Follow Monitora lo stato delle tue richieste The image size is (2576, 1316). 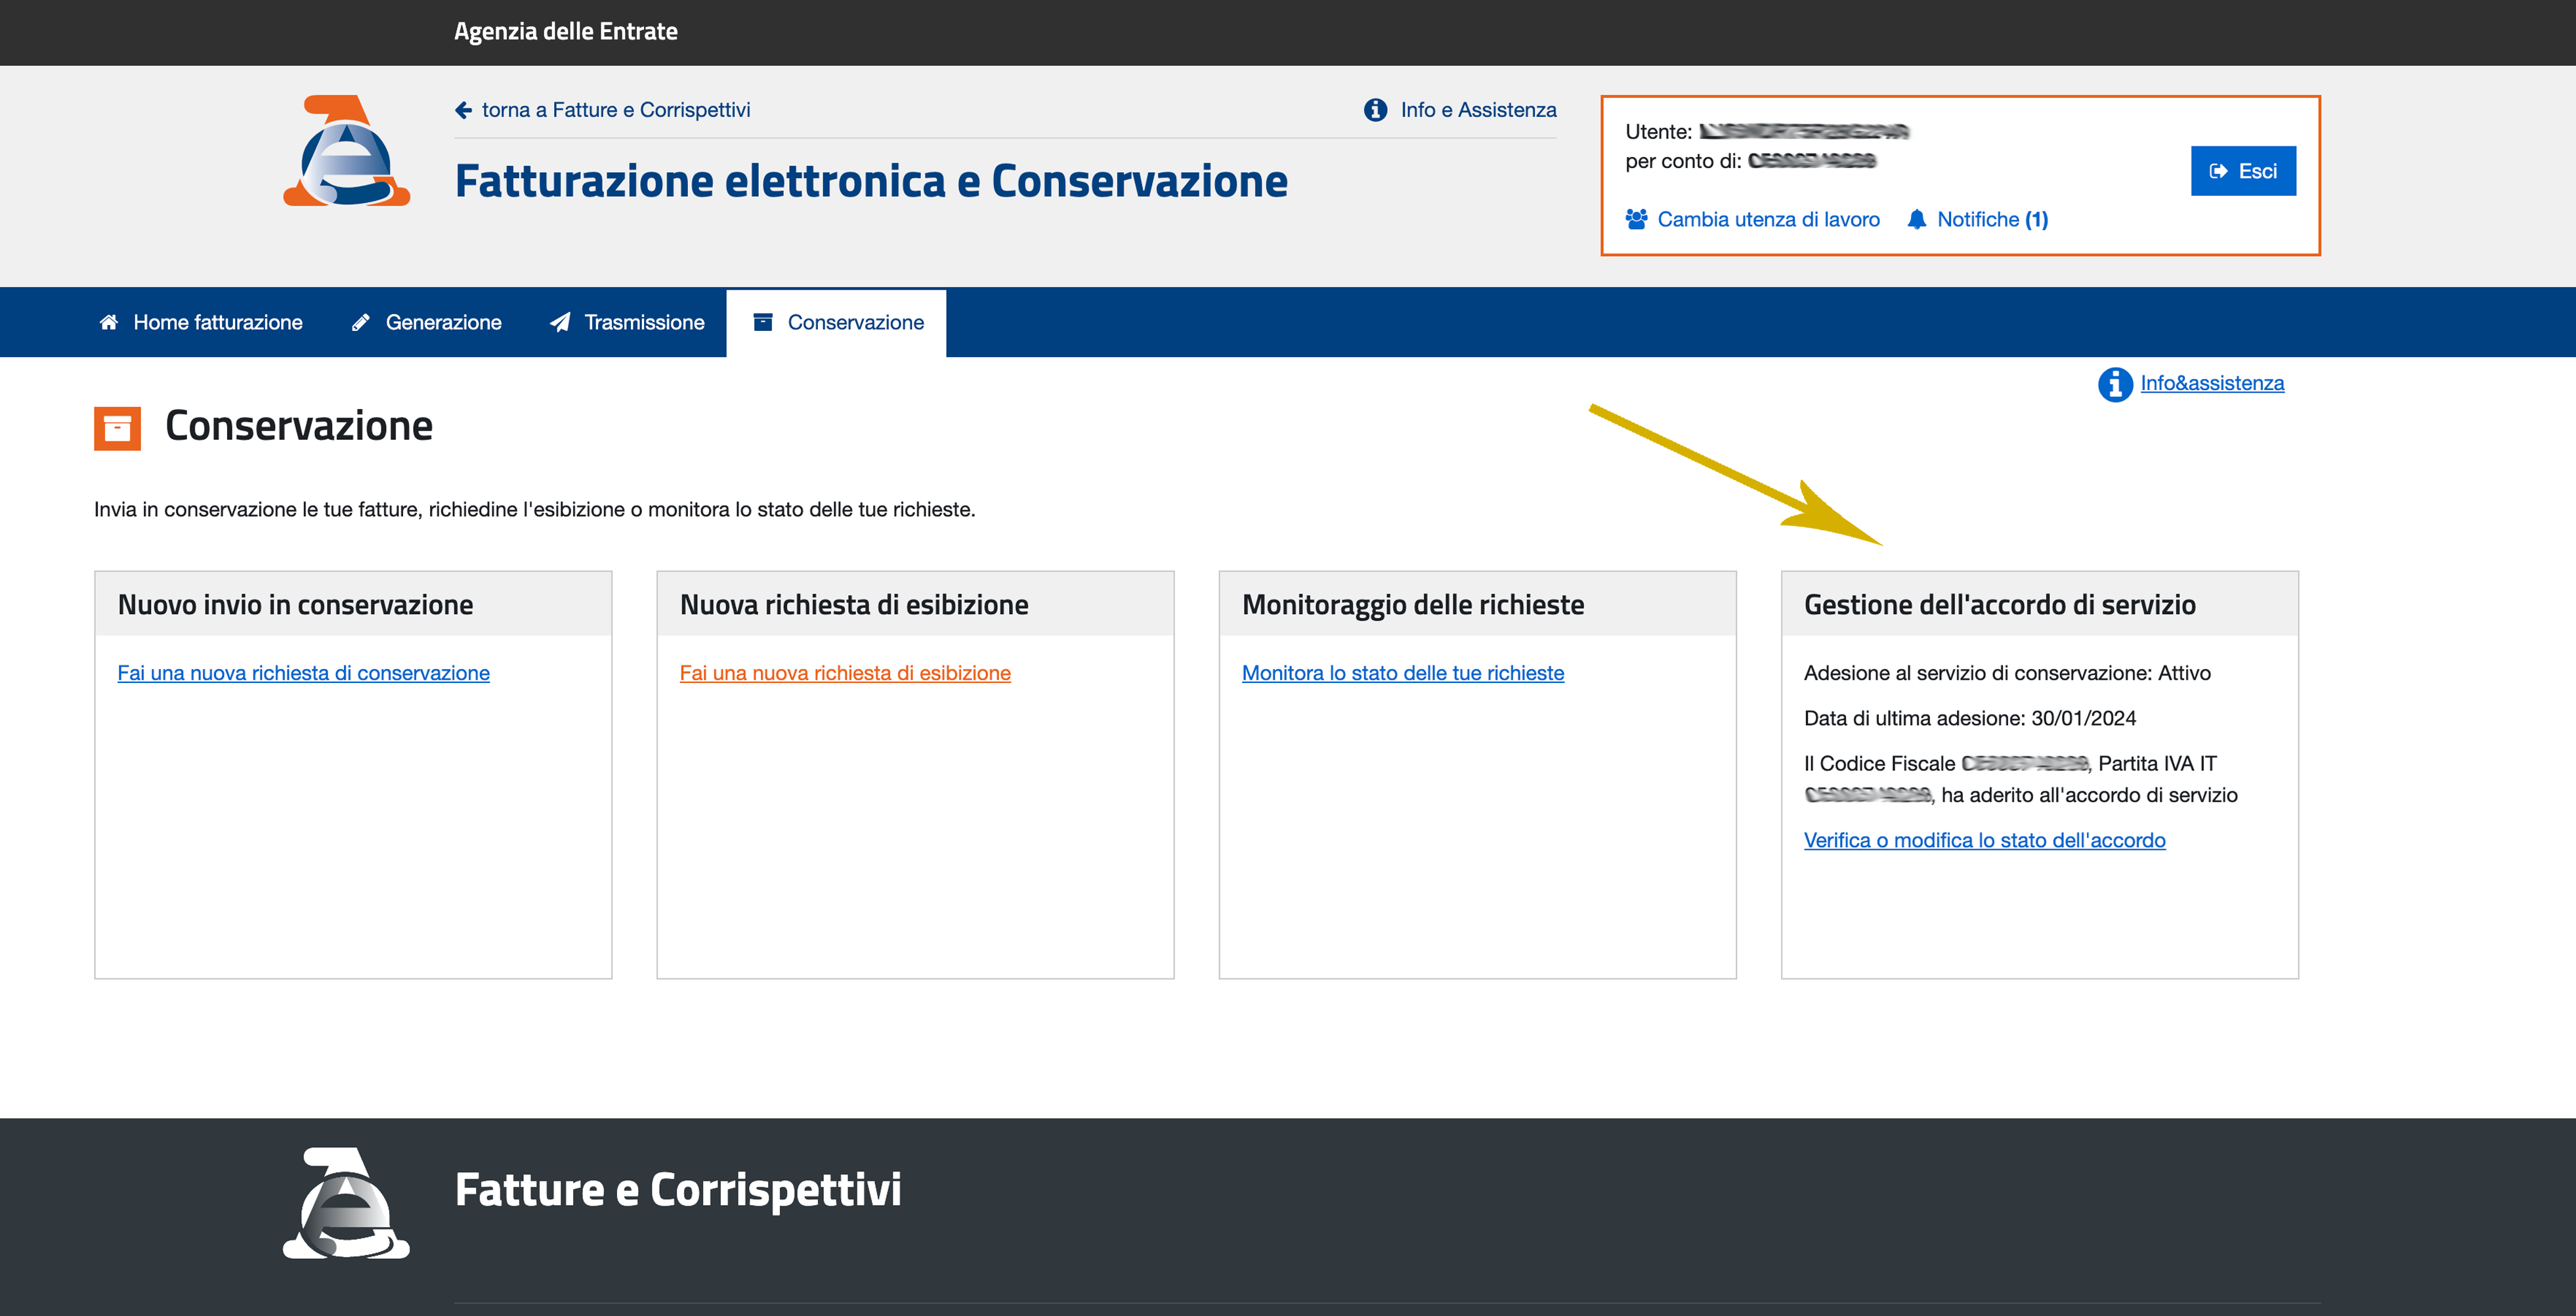pyautogui.click(x=1402, y=673)
